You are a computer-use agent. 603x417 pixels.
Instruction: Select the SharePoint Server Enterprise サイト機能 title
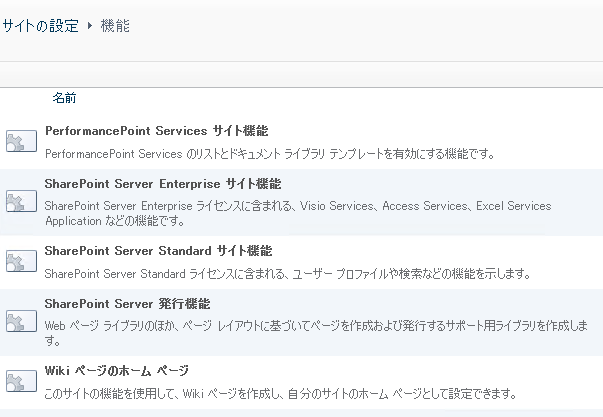(x=163, y=184)
